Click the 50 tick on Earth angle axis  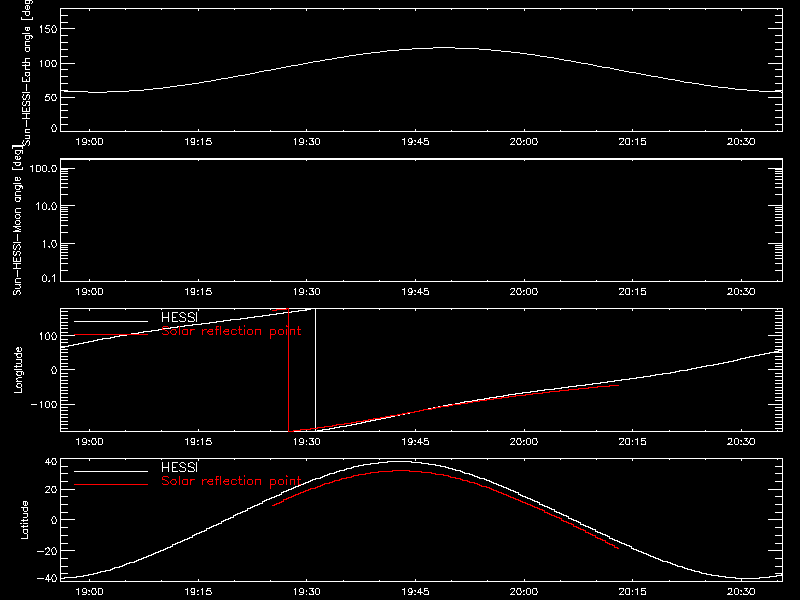point(51,97)
